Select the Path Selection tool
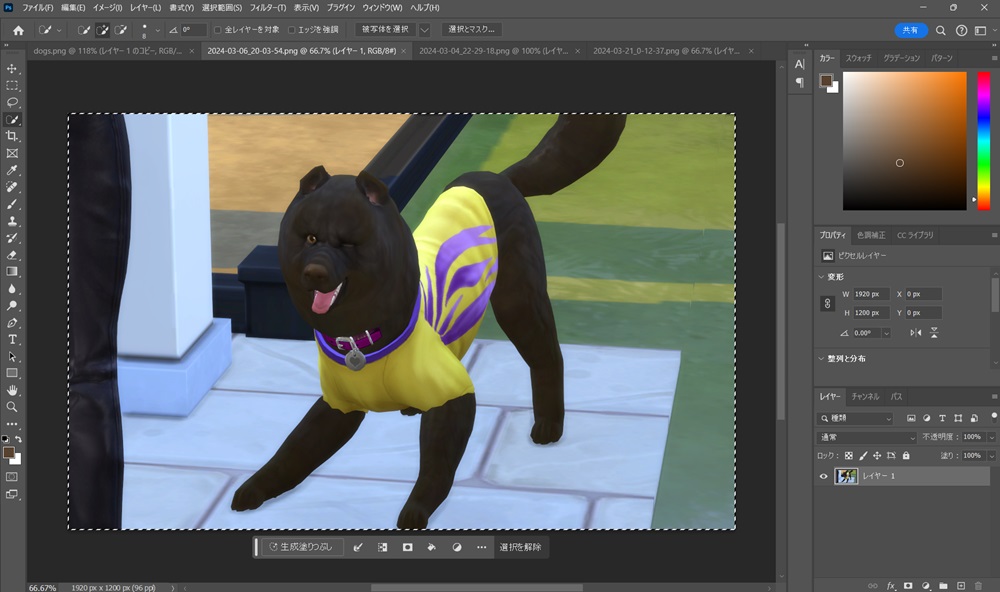This screenshot has width=1000, height=592. (12, 357)
